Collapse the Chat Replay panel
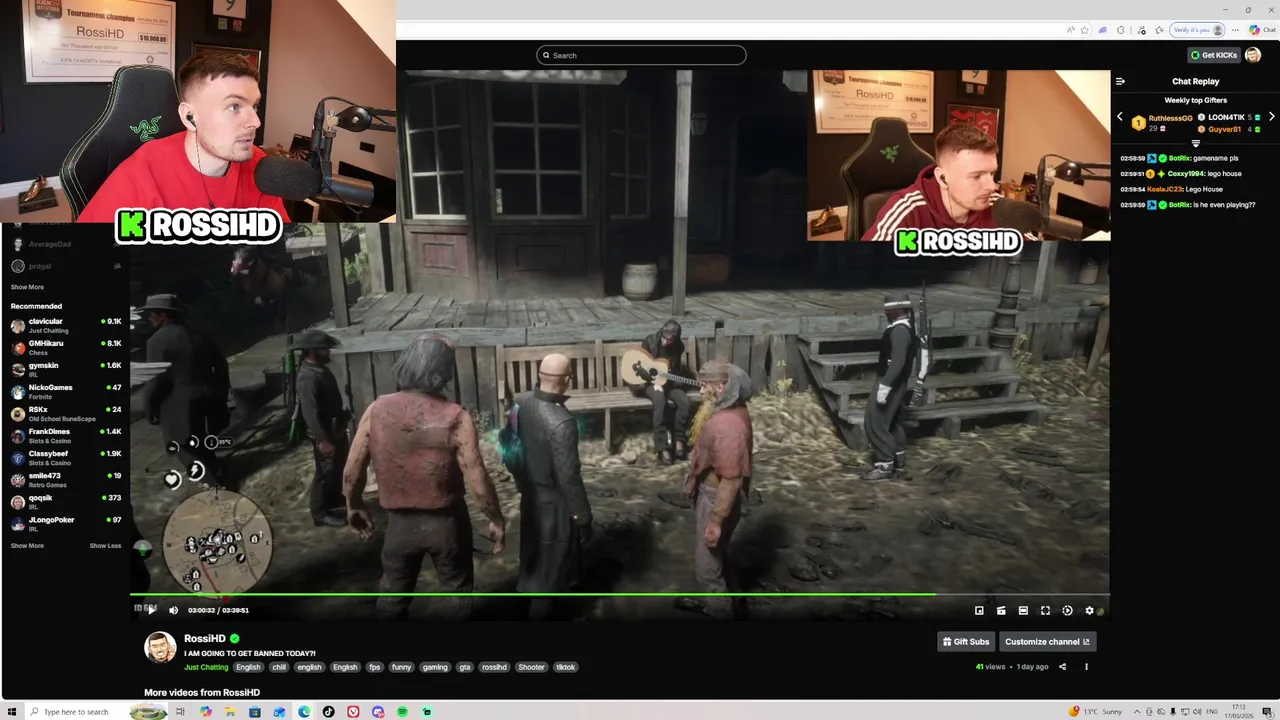This screenshot has width=1280, height=720. coord(1121,82)
